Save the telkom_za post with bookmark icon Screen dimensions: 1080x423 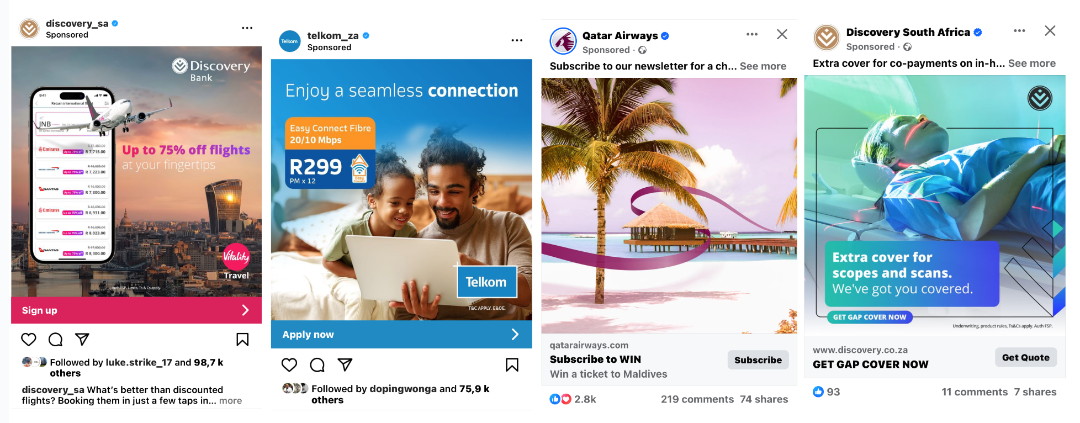(512, 364)
